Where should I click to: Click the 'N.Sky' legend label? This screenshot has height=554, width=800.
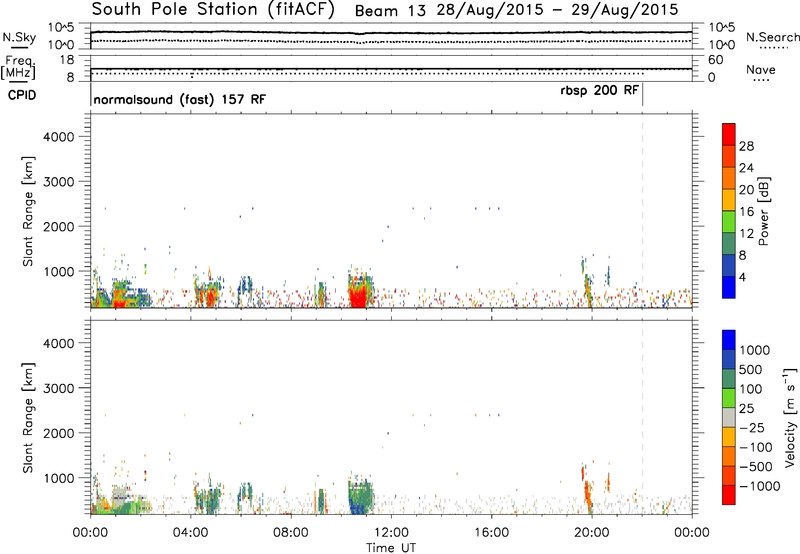(19, 37)
